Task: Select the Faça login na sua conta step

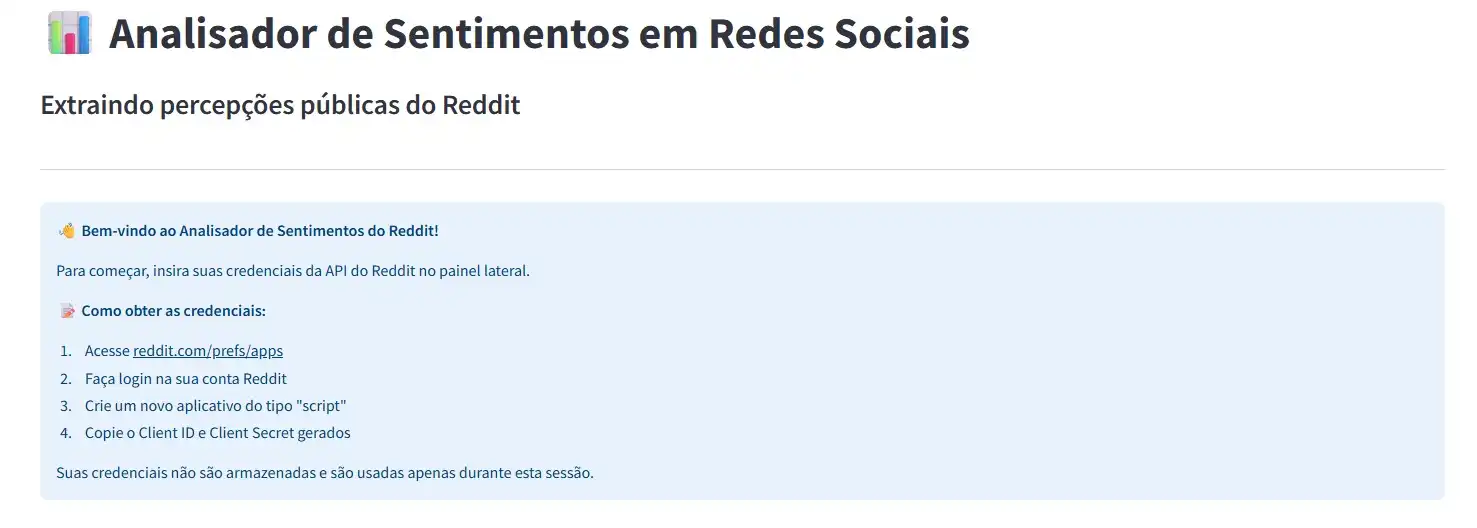Action: [x=186, y=379]
